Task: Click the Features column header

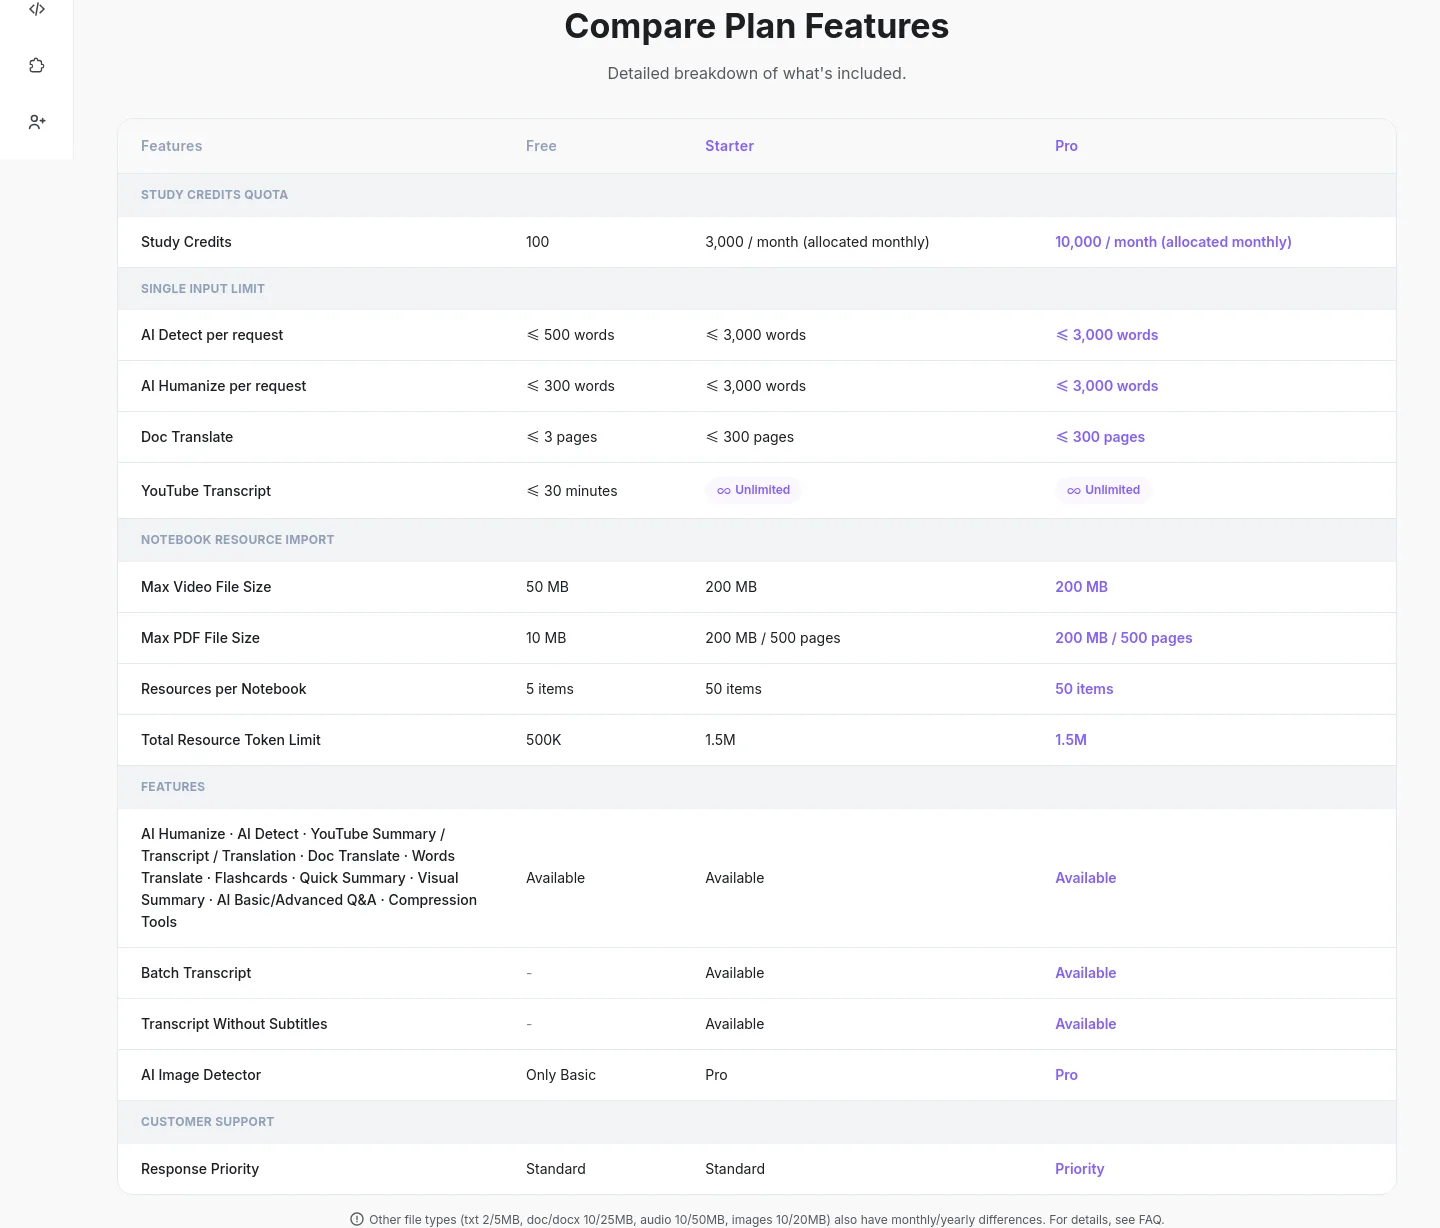Action: click(171, 146)
